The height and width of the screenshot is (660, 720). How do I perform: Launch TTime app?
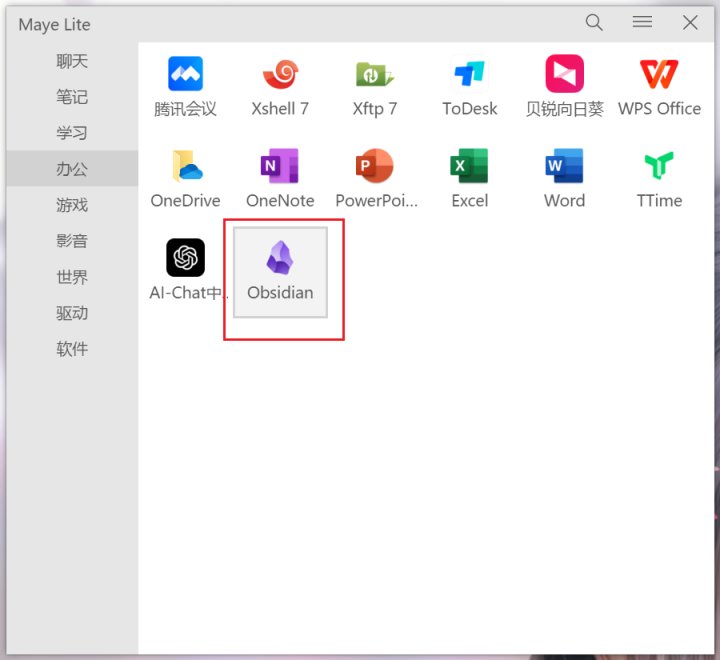coord(659,179)
